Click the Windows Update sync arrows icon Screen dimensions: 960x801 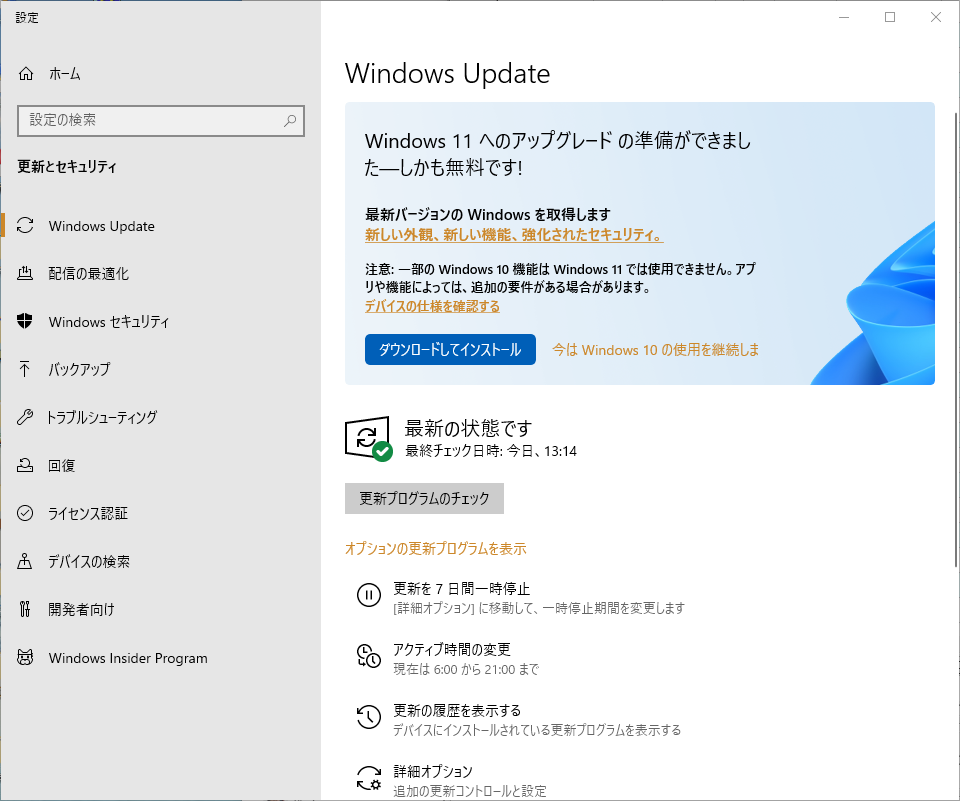(25, 225)
